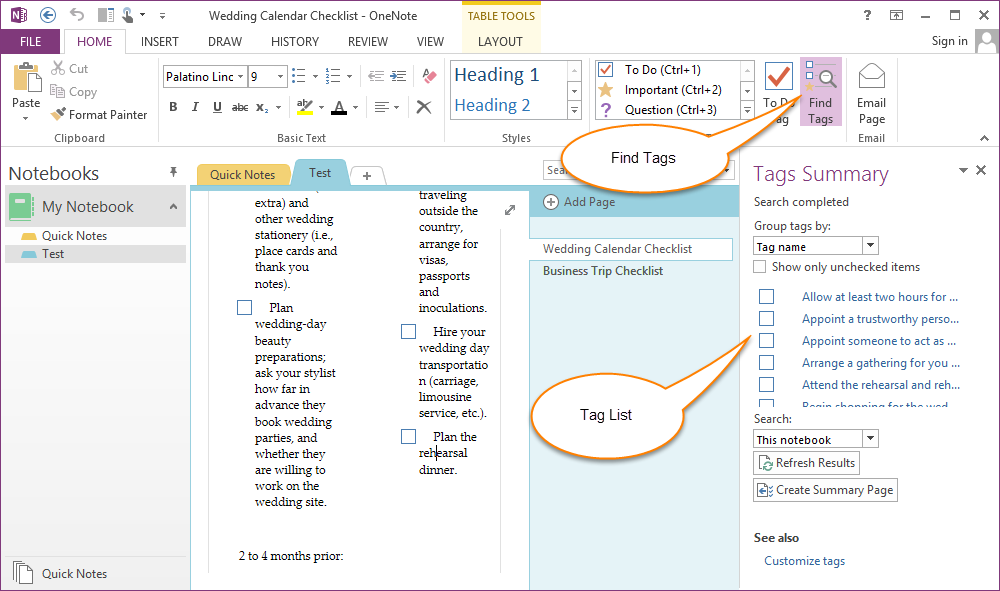
Task: Open Find Tags
Action: pos(820,92)
